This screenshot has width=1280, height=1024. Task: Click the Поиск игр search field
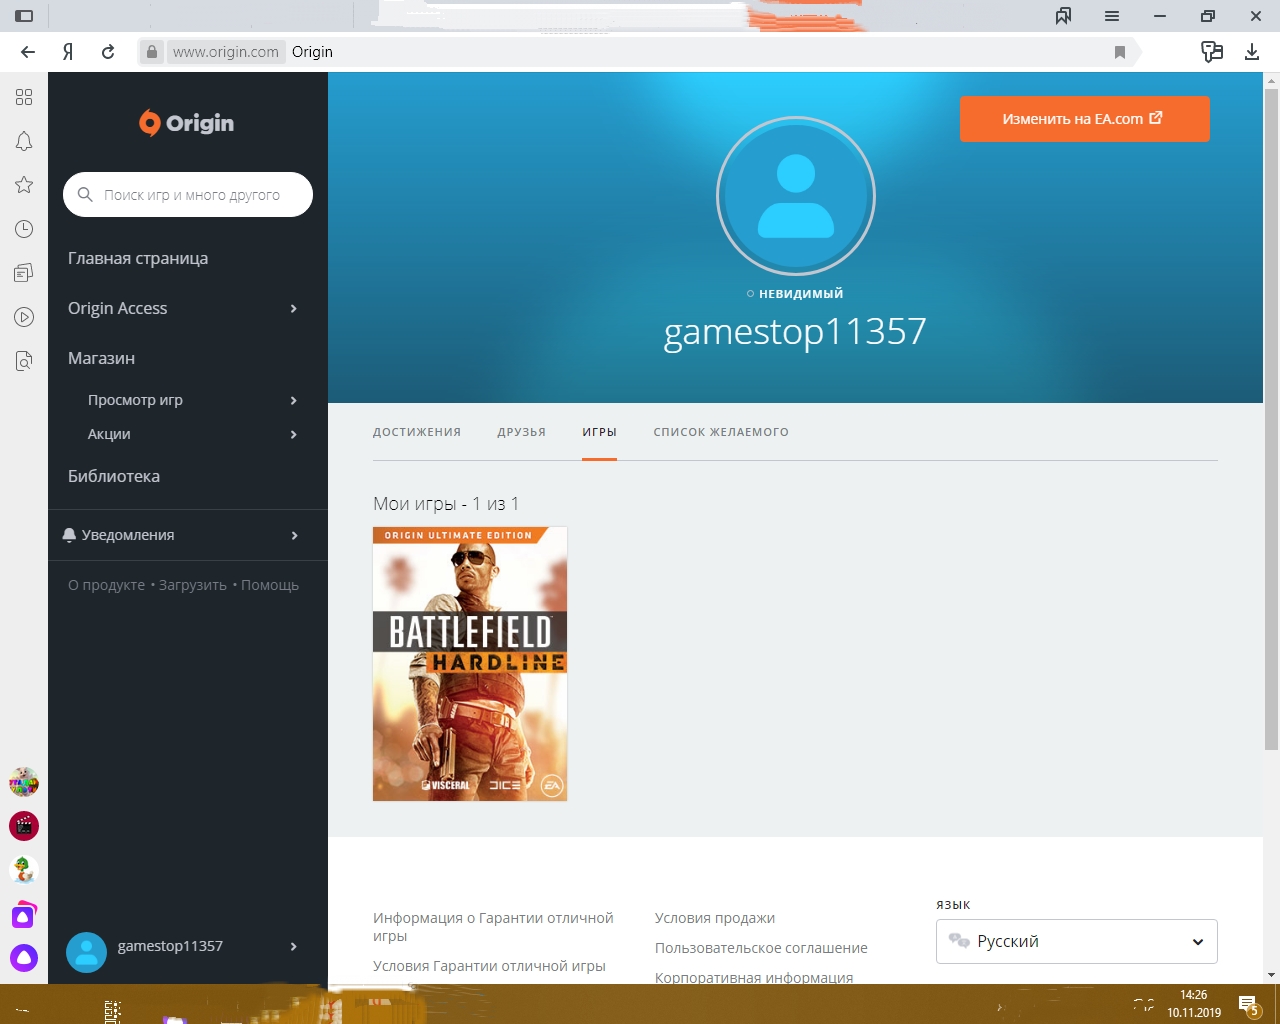(188, 195)
